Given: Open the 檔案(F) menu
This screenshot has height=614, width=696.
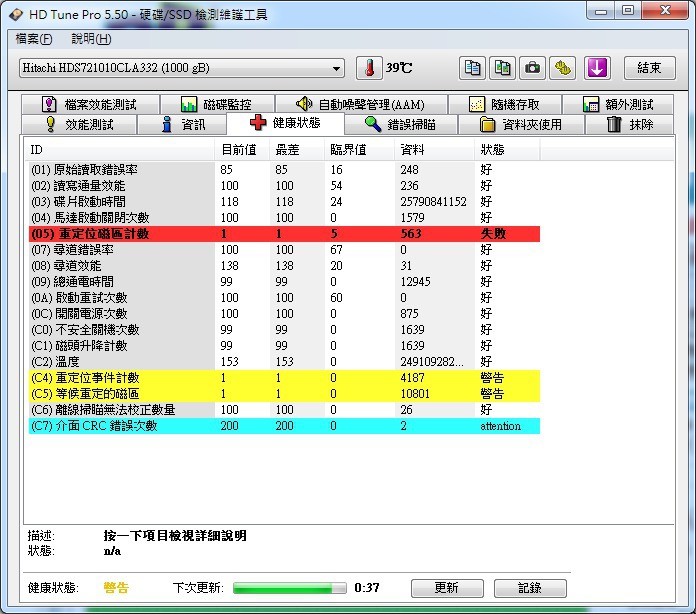Looking at the screenshot, I should coord(34,39).
